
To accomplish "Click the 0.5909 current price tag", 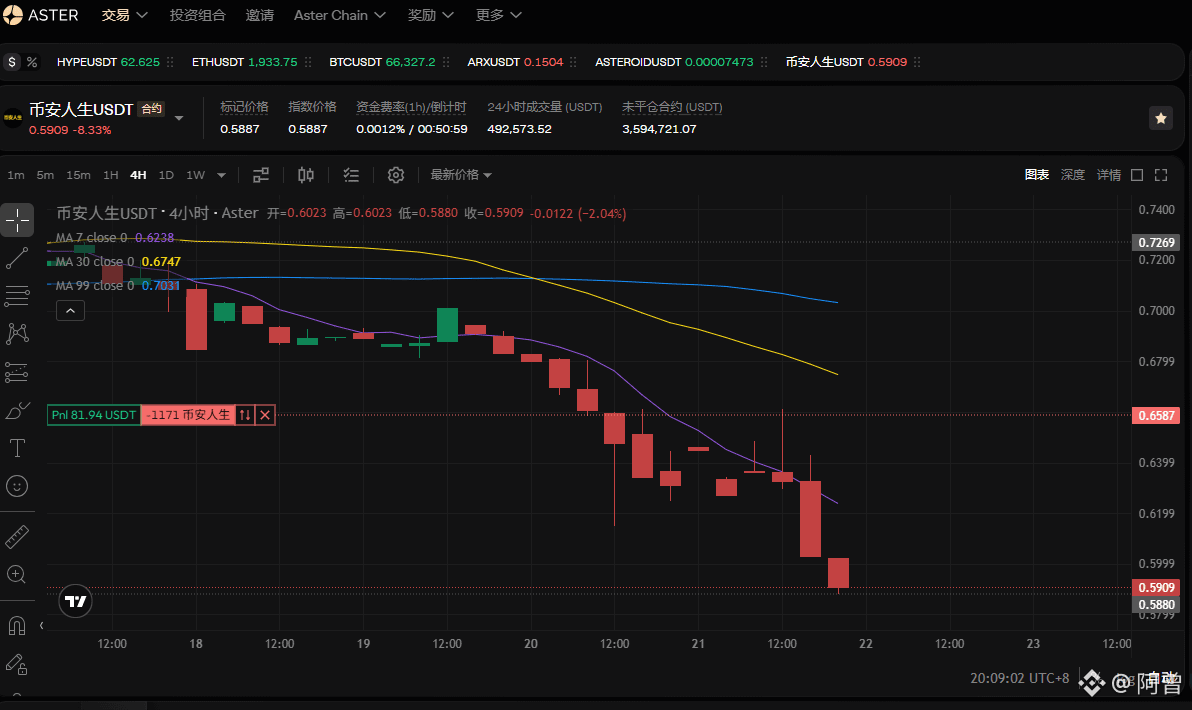I will point(1156,588).
